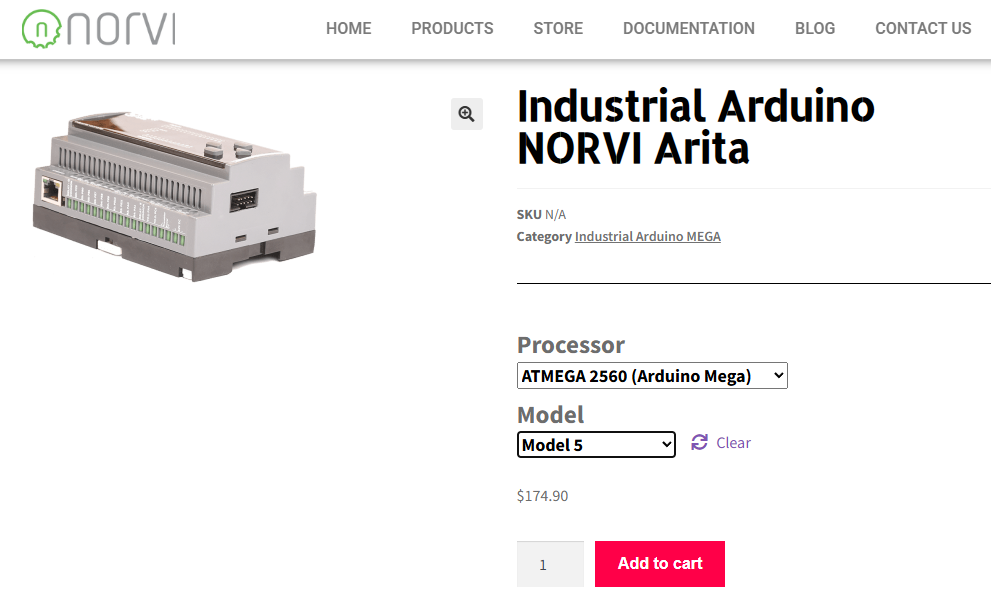Viewport: 991px width, 604px height.
Task: Reset variations with the Clear refresh icon
Action: click(x=699, y=442)
